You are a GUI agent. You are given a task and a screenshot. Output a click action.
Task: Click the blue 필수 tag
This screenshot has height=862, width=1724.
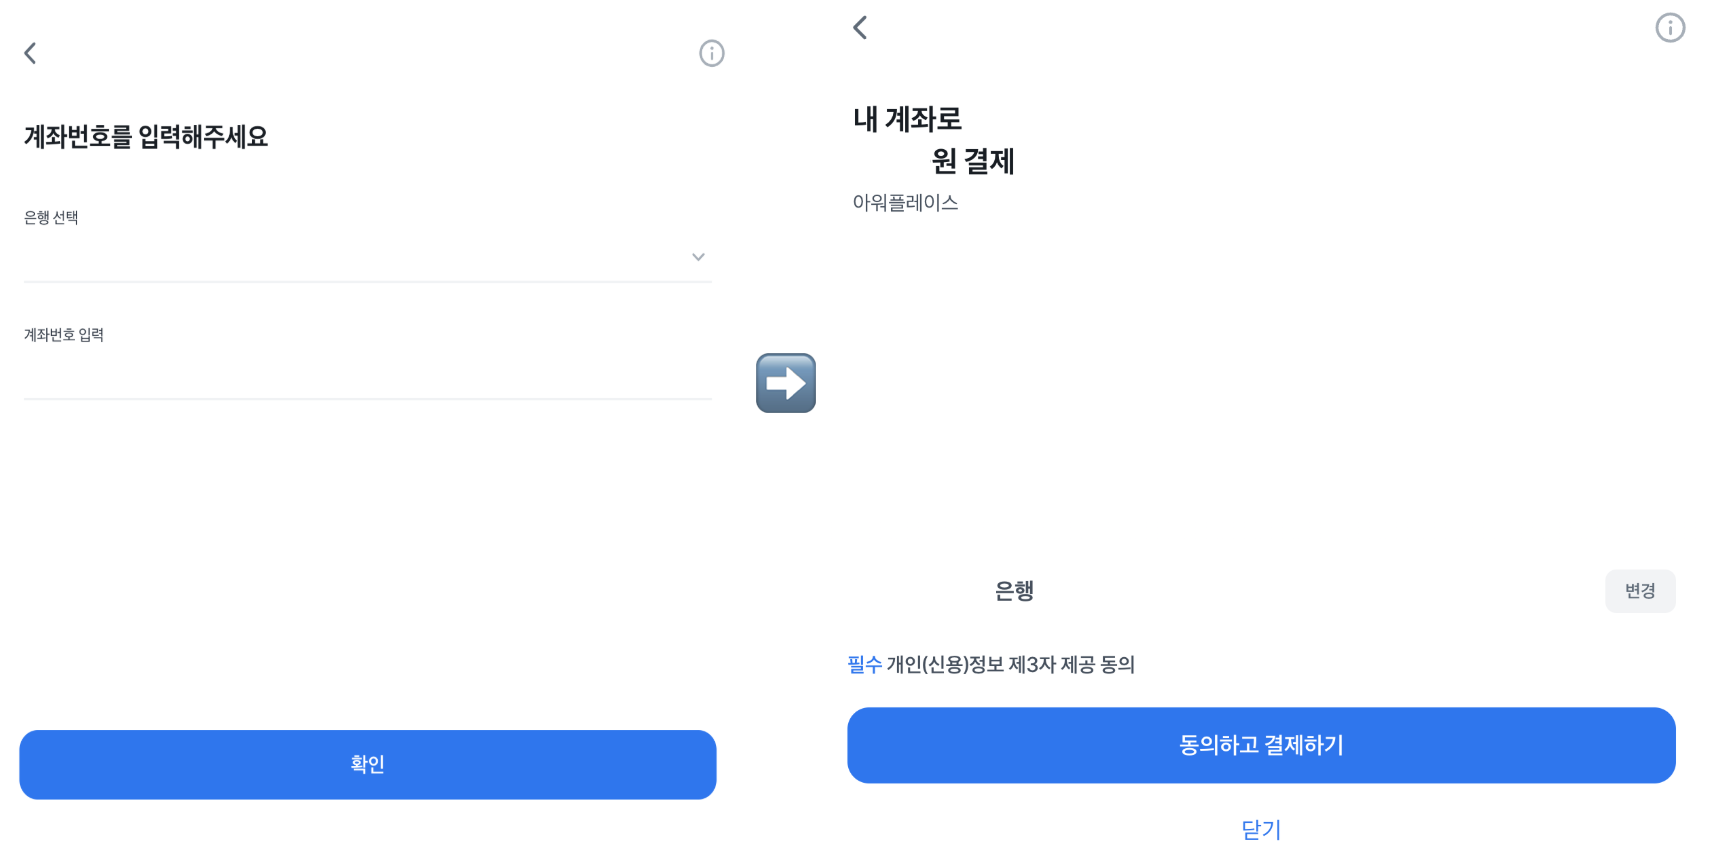point(864,665)
